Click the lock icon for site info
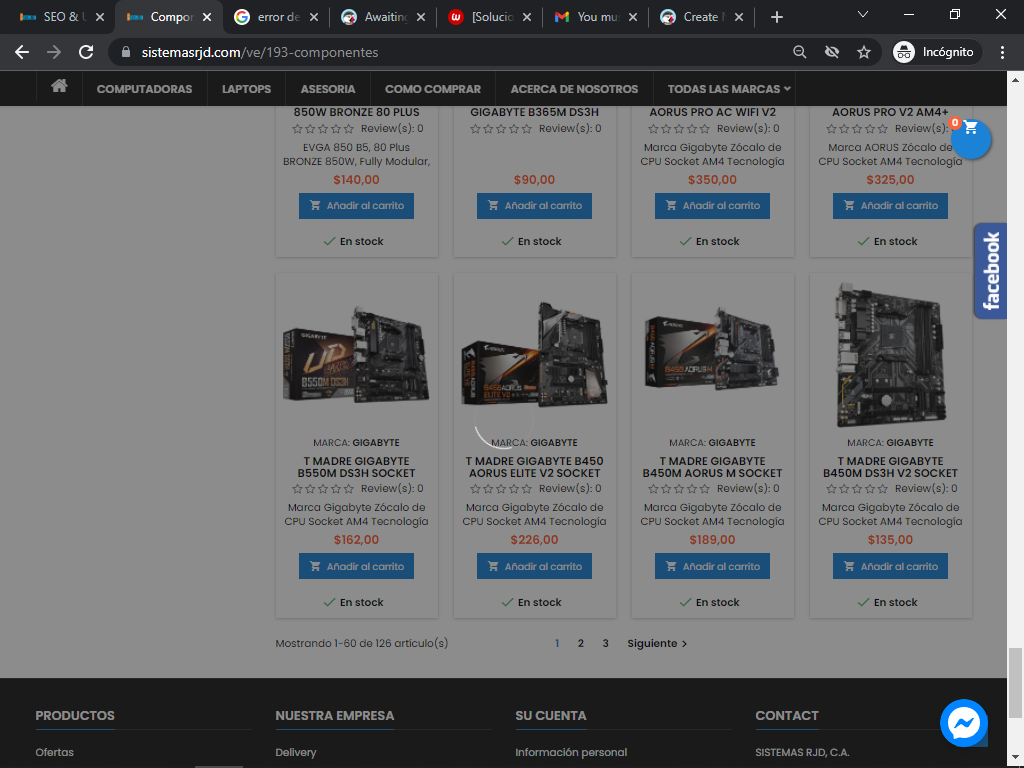The height and width of the screenshot is (768, 1024). pos(126,52)
